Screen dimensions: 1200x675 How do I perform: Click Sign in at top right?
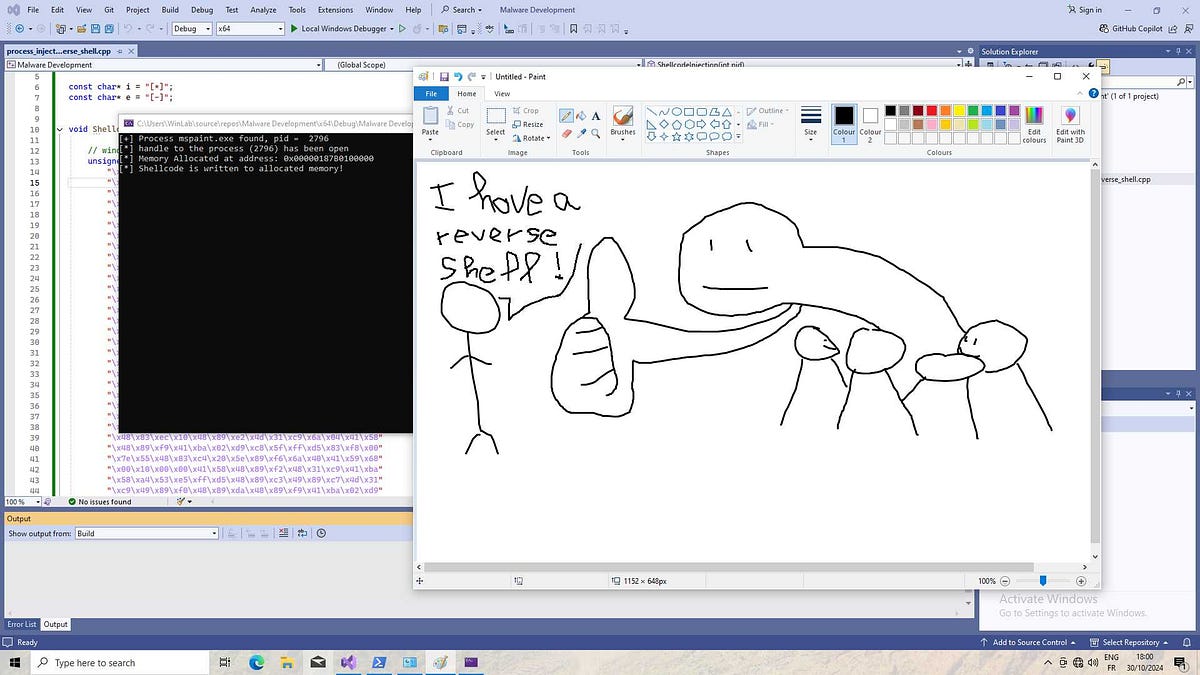click(x=1084, y=10)
